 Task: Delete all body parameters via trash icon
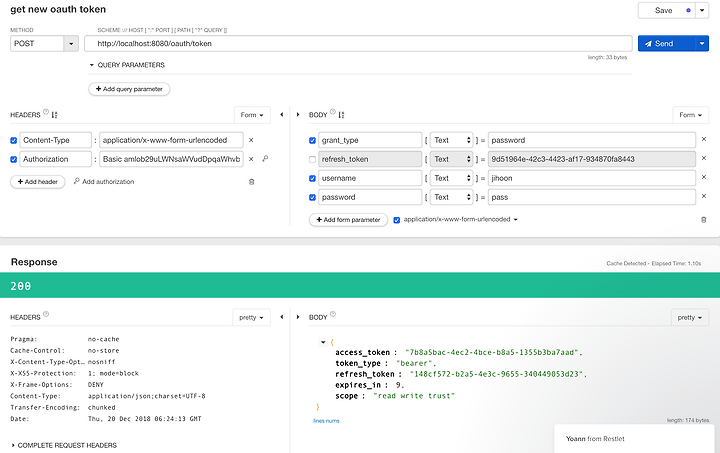pyautogui.click(x=703, y=220)
